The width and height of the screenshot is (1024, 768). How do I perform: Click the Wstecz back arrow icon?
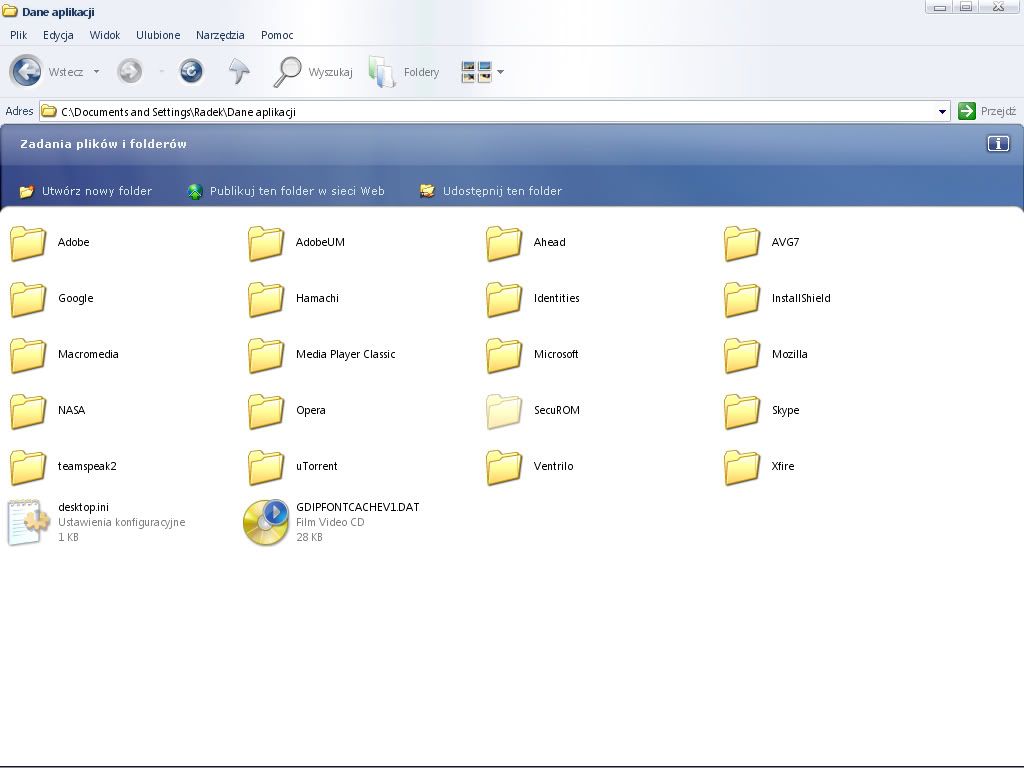26,71
